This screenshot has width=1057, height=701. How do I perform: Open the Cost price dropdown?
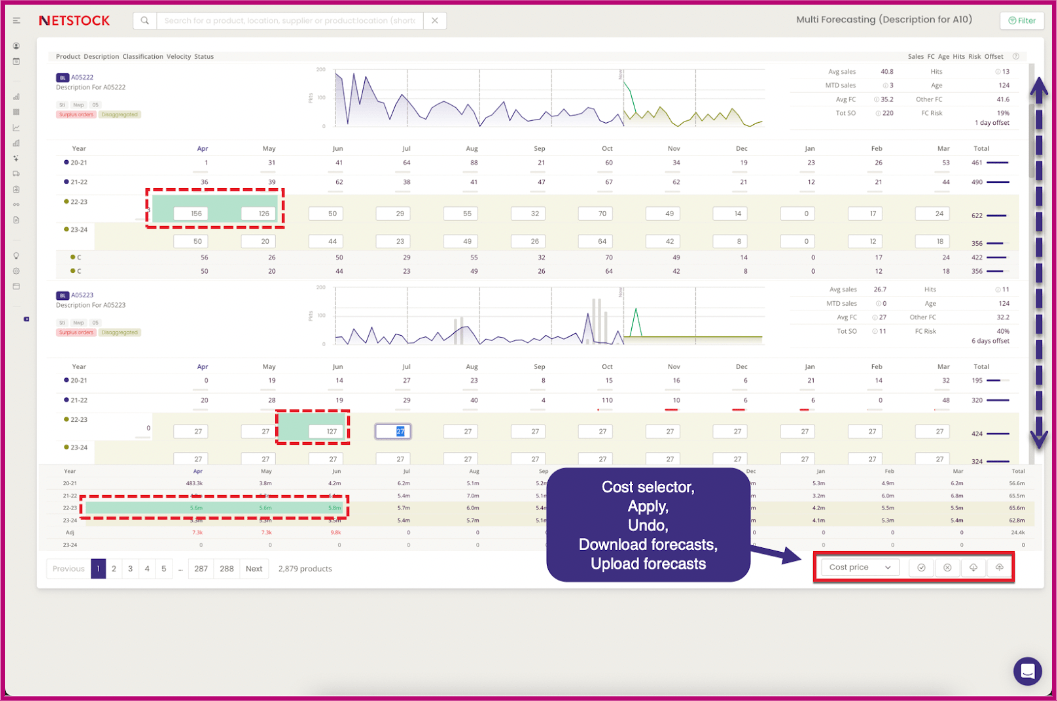point(860,567)
